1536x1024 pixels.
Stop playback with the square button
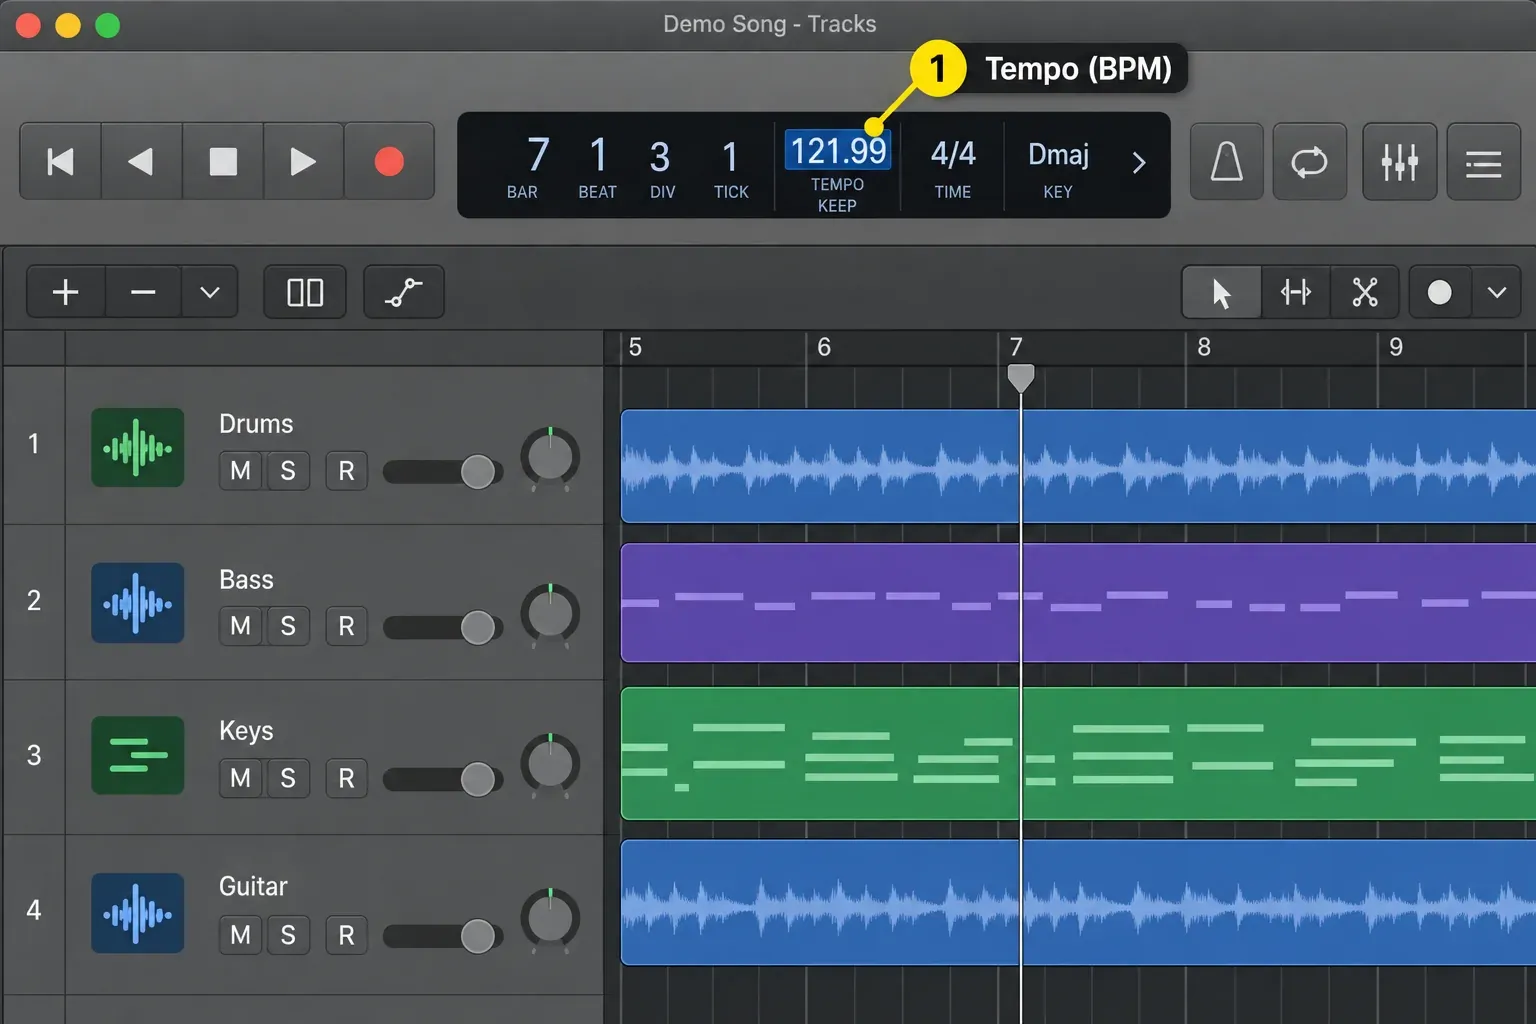(x=223, y=161)
